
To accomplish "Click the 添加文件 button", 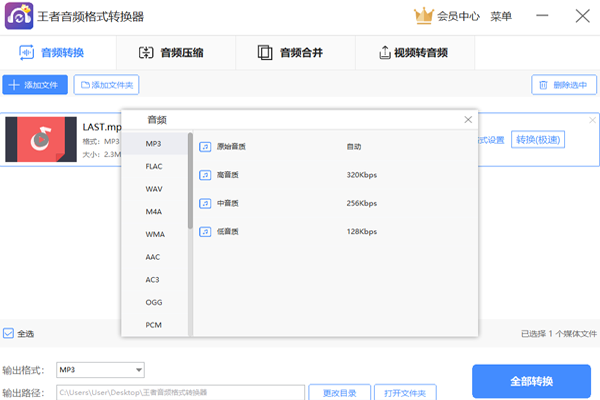I will click(35, 85).
